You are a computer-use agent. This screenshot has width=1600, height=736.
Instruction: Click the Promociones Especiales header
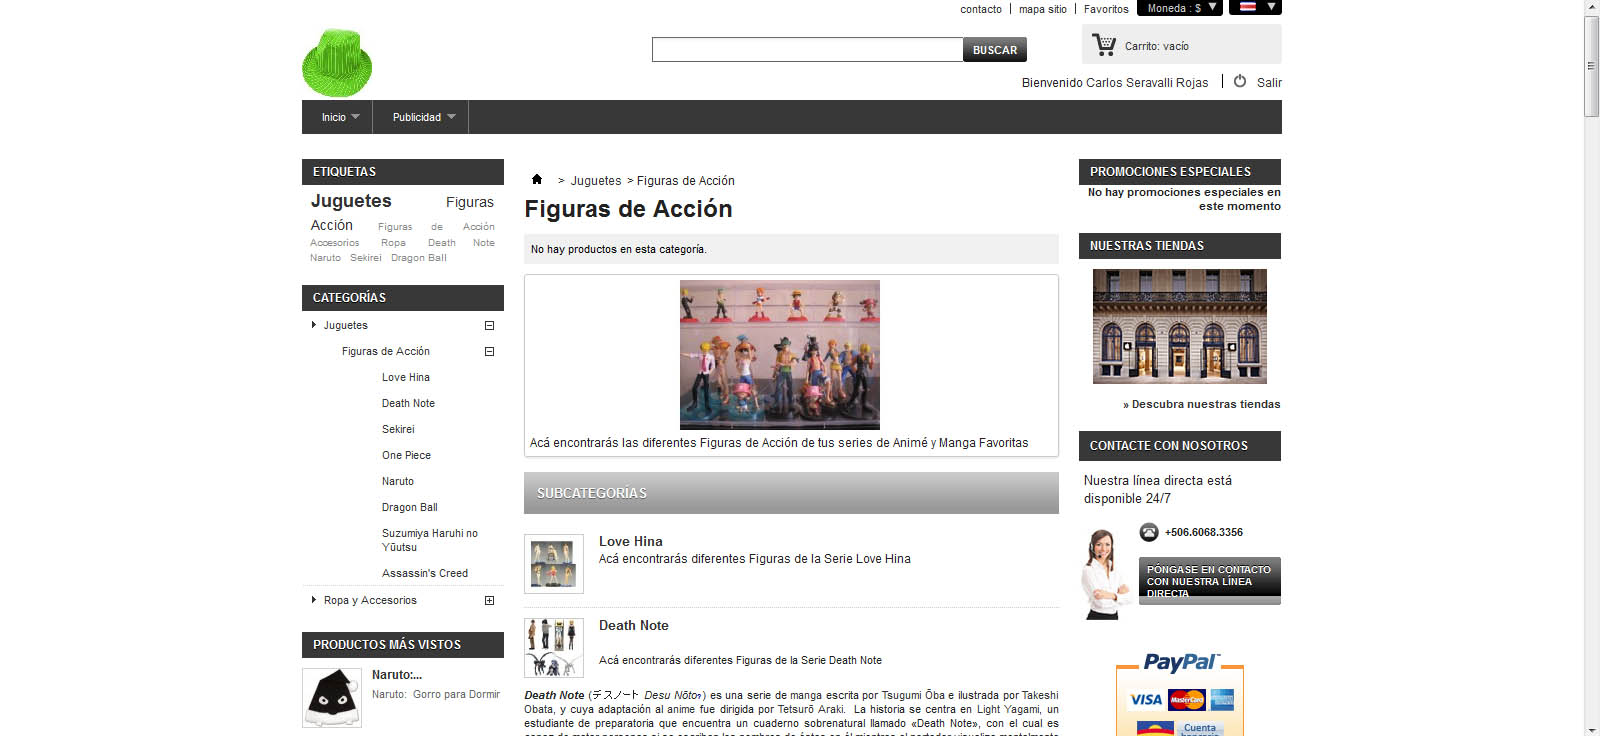[1180, 172]
